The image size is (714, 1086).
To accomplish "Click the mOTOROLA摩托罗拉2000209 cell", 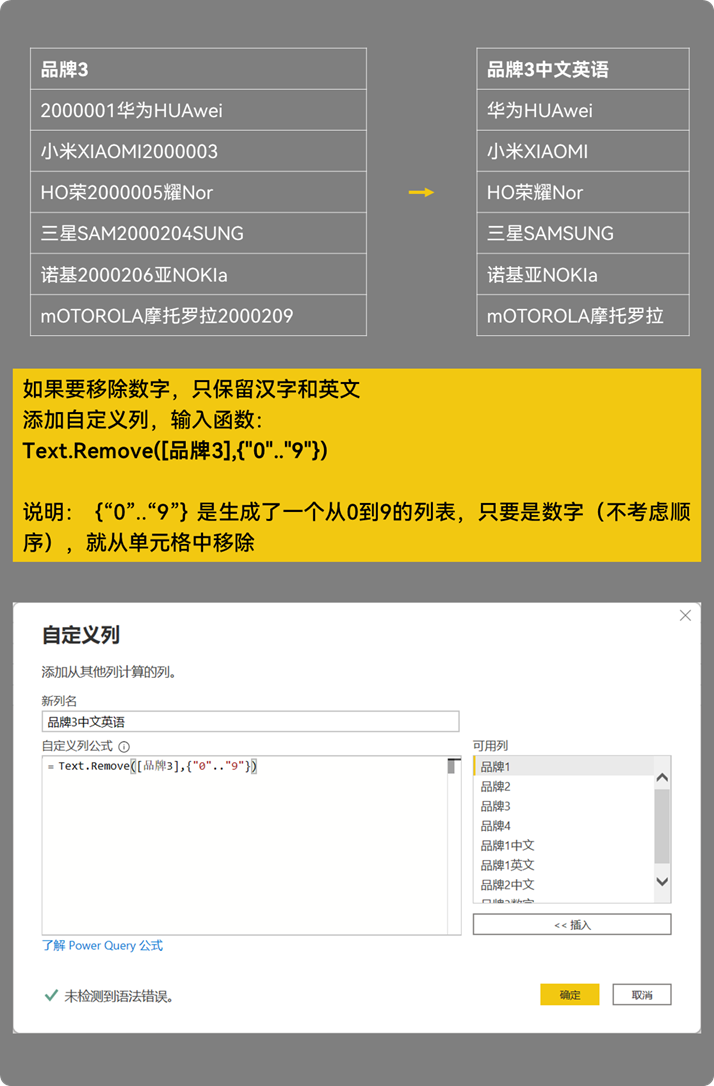I will tap(198, 315).
